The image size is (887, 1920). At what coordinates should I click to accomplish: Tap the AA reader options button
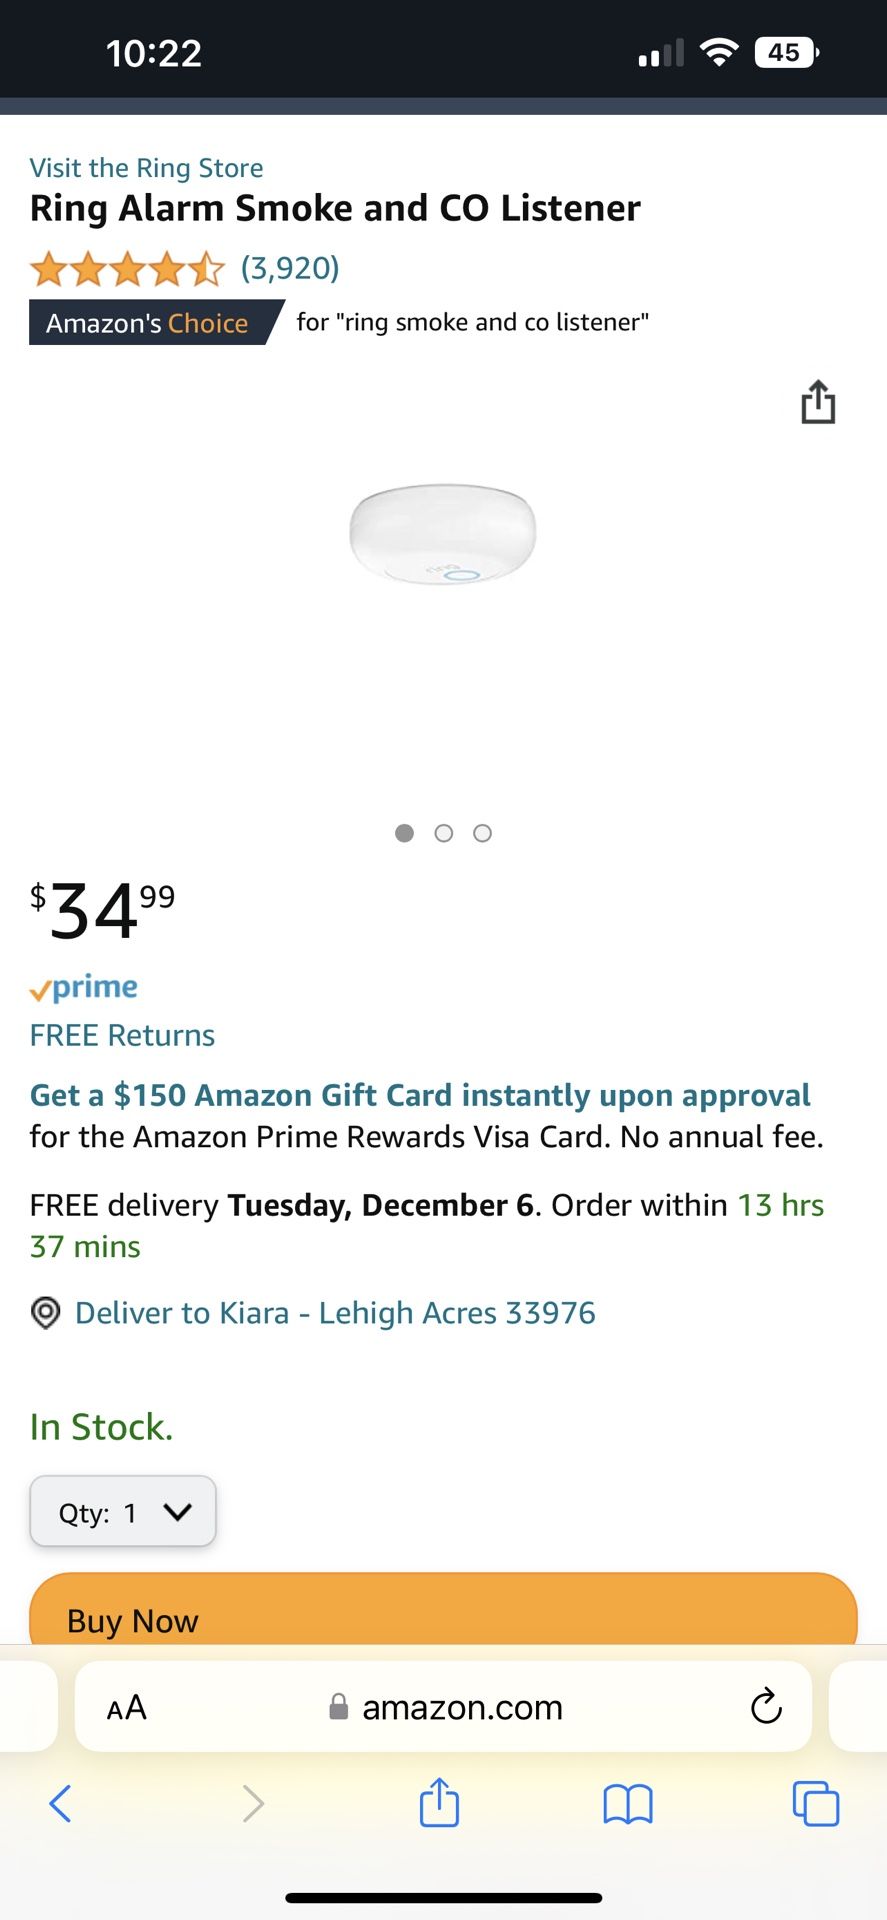[x=127, y=1707]
